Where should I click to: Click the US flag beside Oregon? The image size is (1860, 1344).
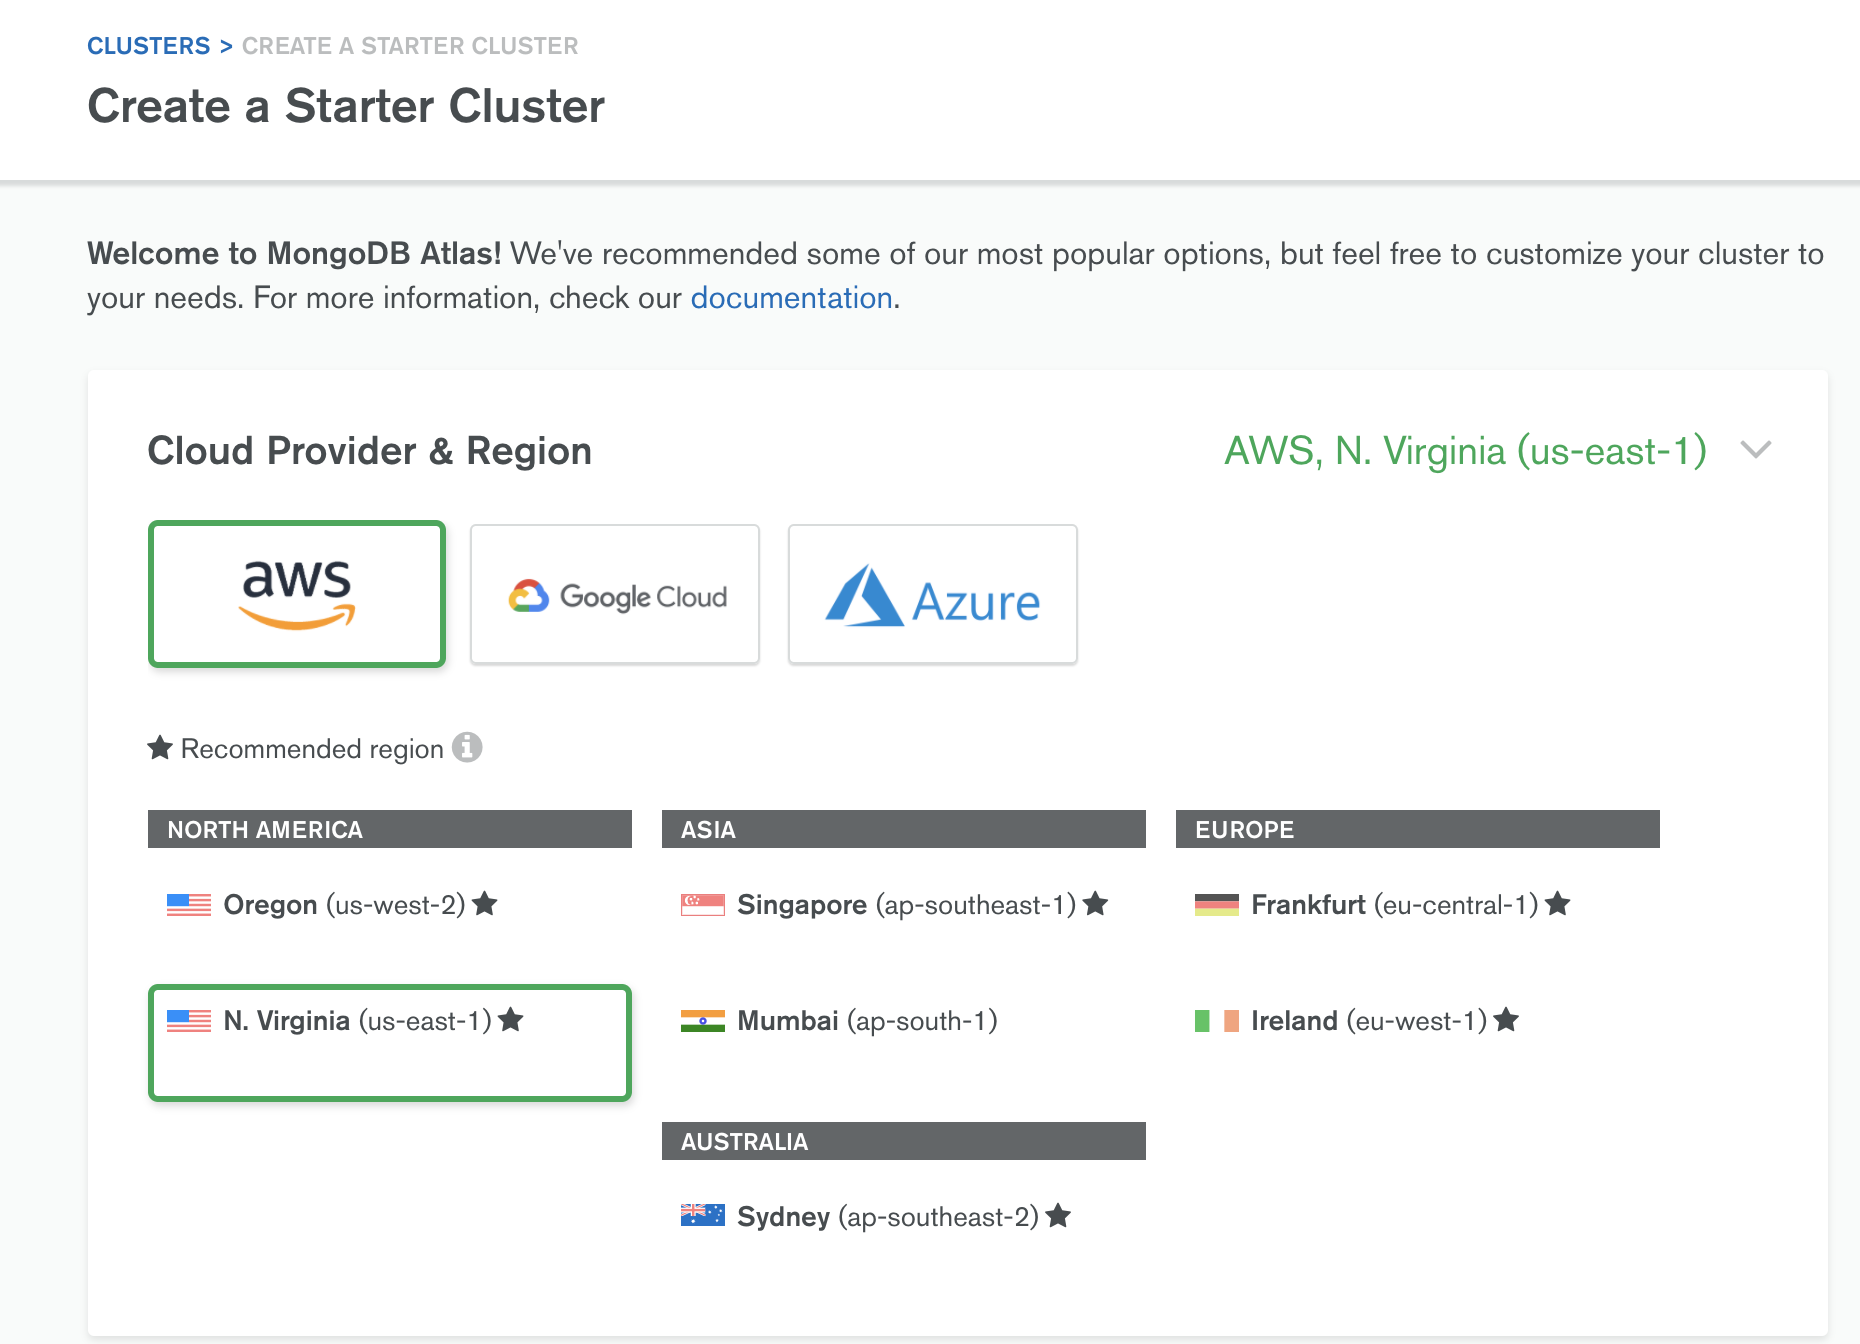point(189,905)
